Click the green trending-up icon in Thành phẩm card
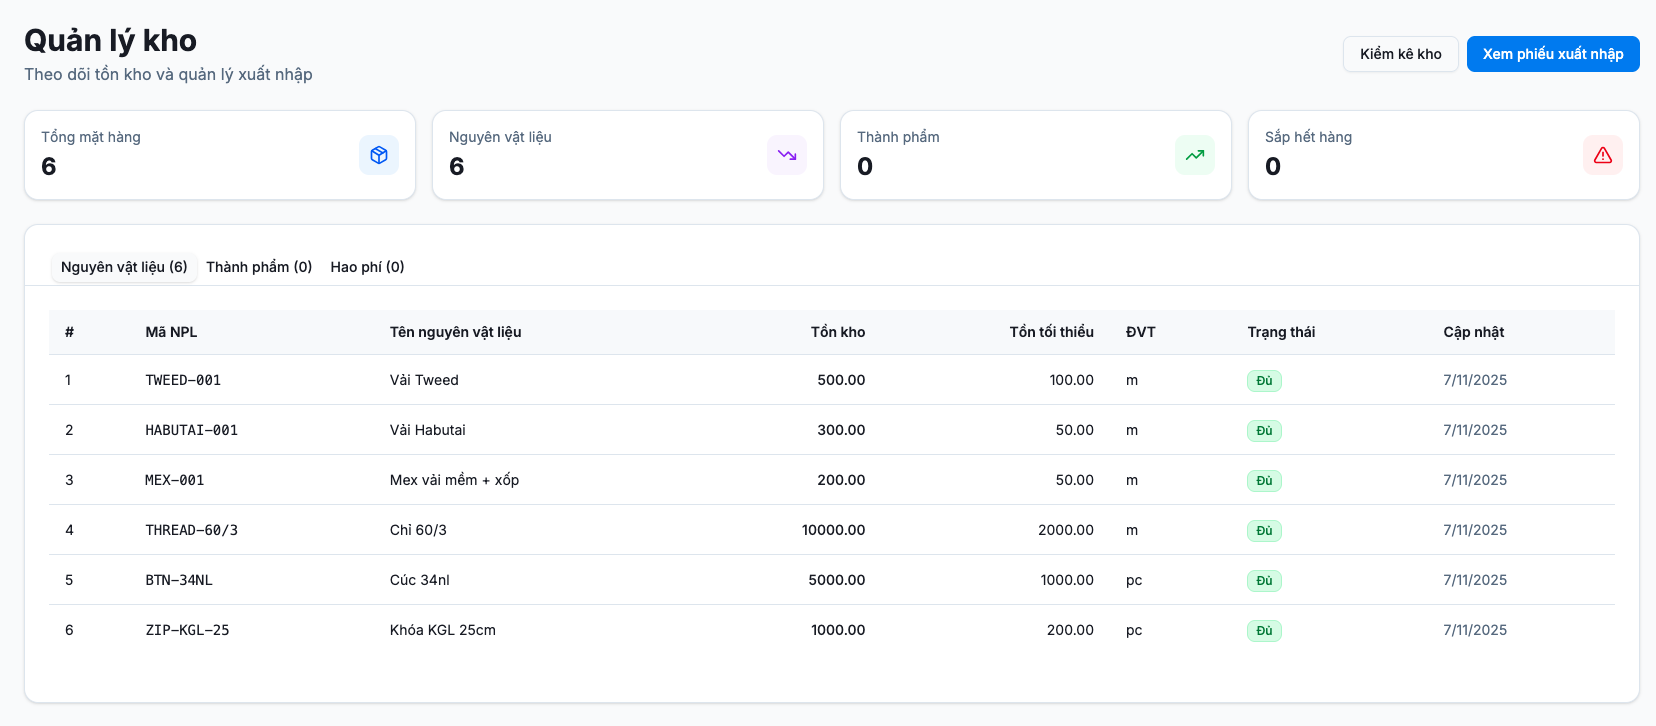This screenshot has height=726, width=1656. pos(1194,155)
